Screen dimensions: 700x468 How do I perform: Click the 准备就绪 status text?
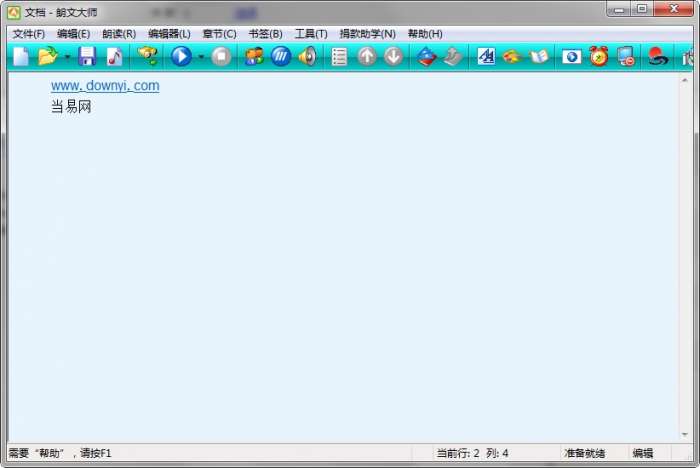point(584,453)
